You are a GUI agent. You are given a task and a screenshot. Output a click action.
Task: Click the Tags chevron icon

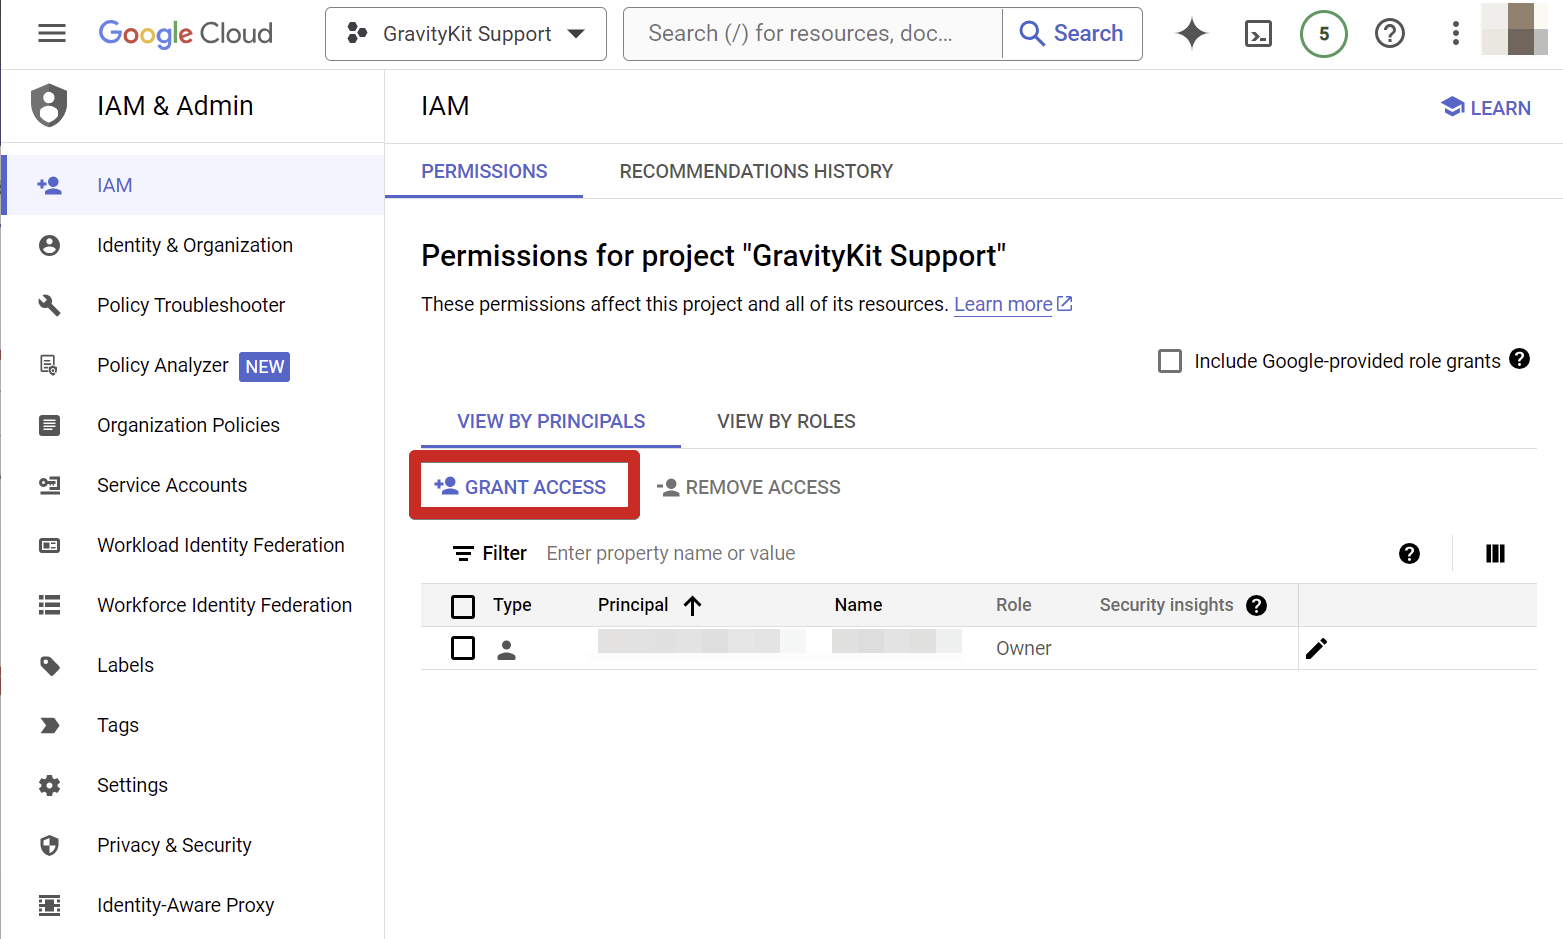49,725
